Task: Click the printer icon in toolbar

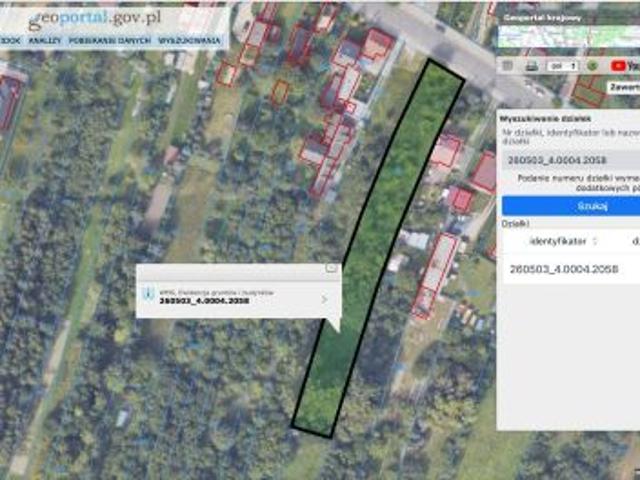Action: [531, 66]
